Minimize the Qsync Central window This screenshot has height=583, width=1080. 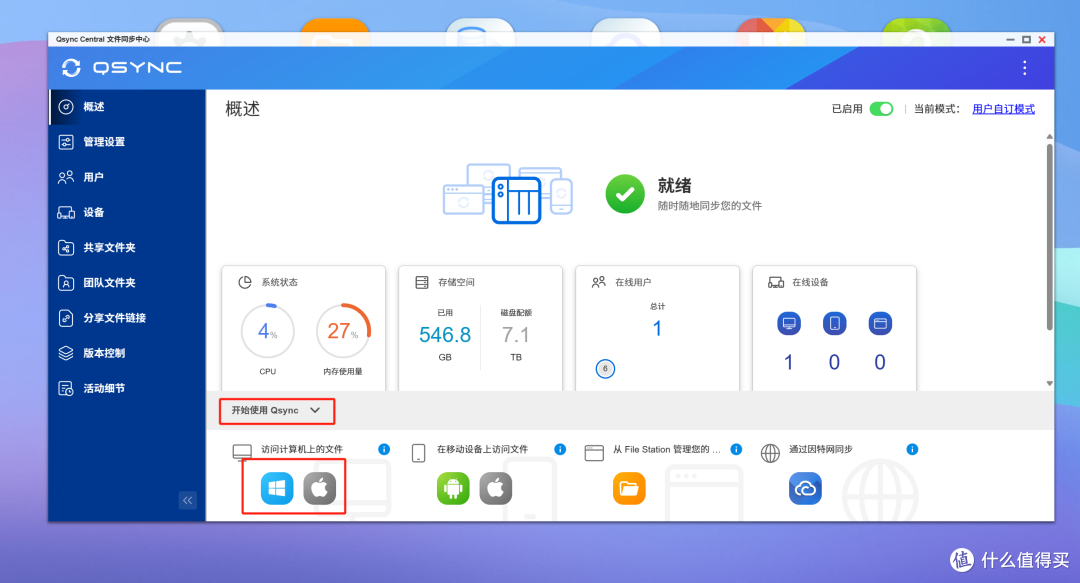(1010, 39)
